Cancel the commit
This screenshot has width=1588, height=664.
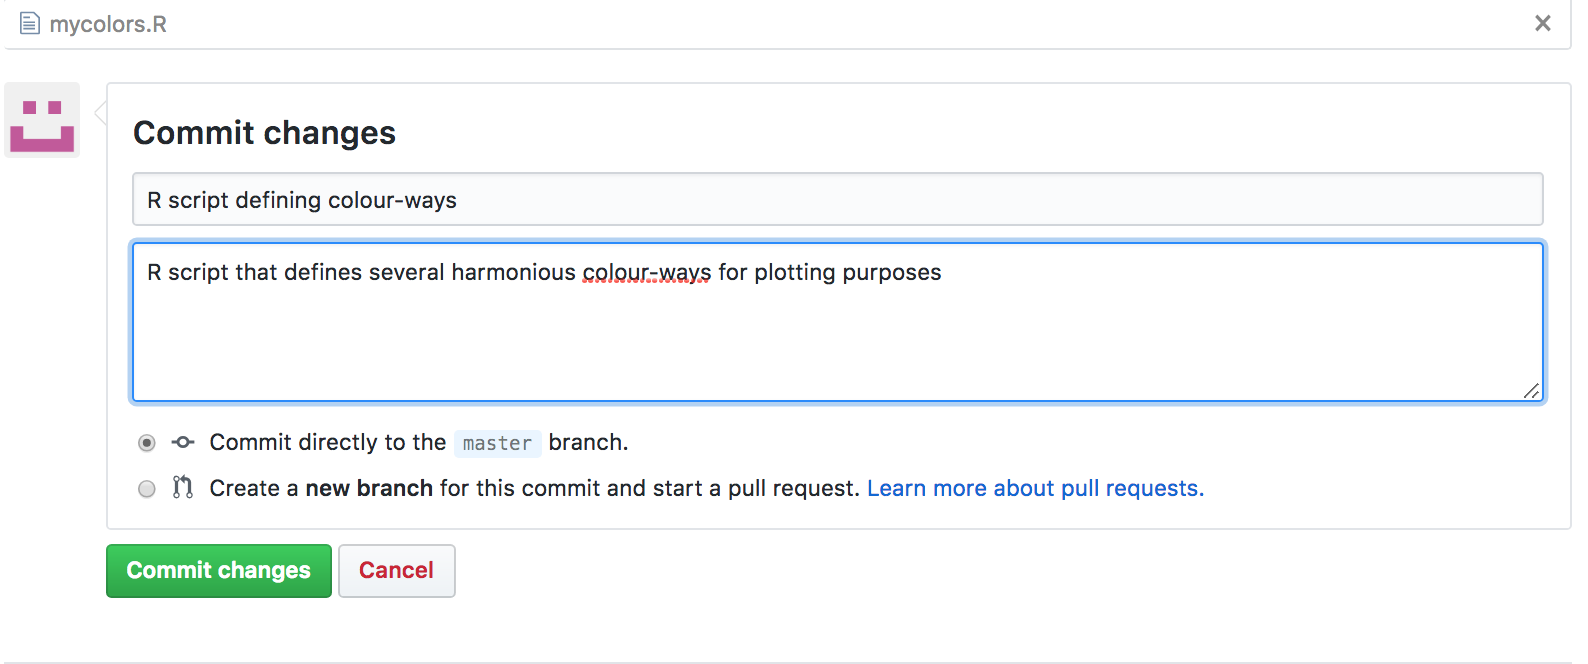coord(397,571)
